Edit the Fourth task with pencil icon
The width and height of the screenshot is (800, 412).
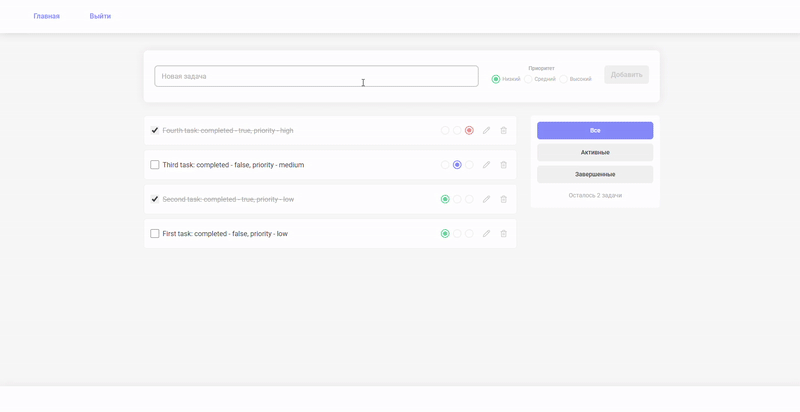tap(486, 131)
